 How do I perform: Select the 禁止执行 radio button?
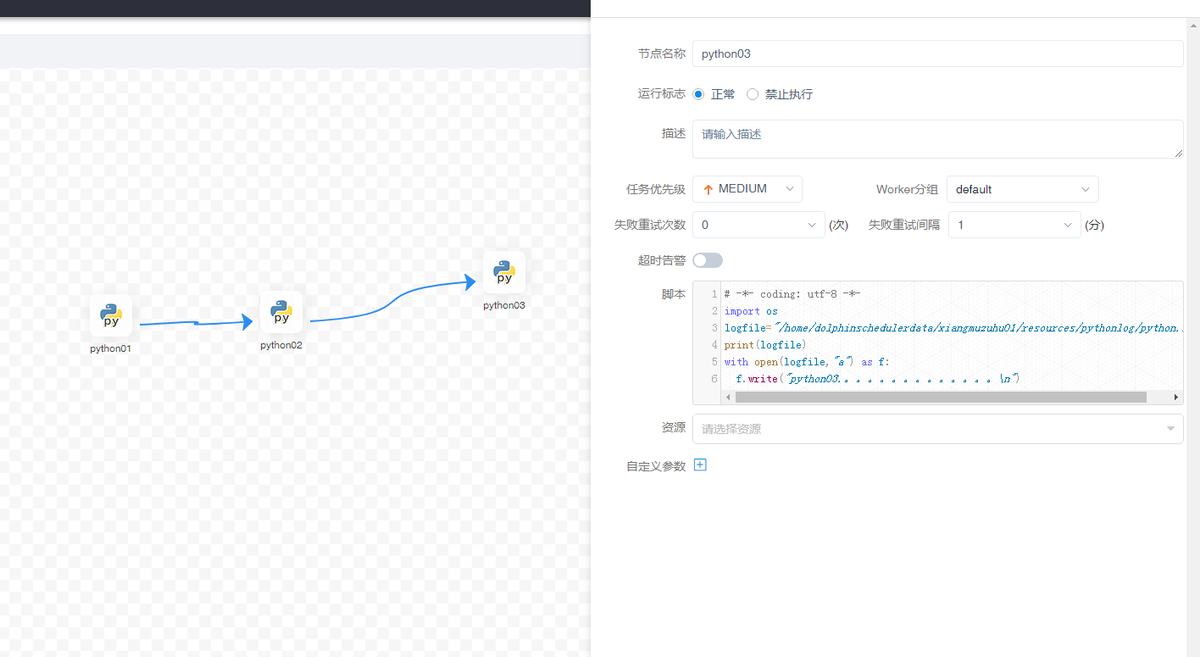[x=753, y=94]
